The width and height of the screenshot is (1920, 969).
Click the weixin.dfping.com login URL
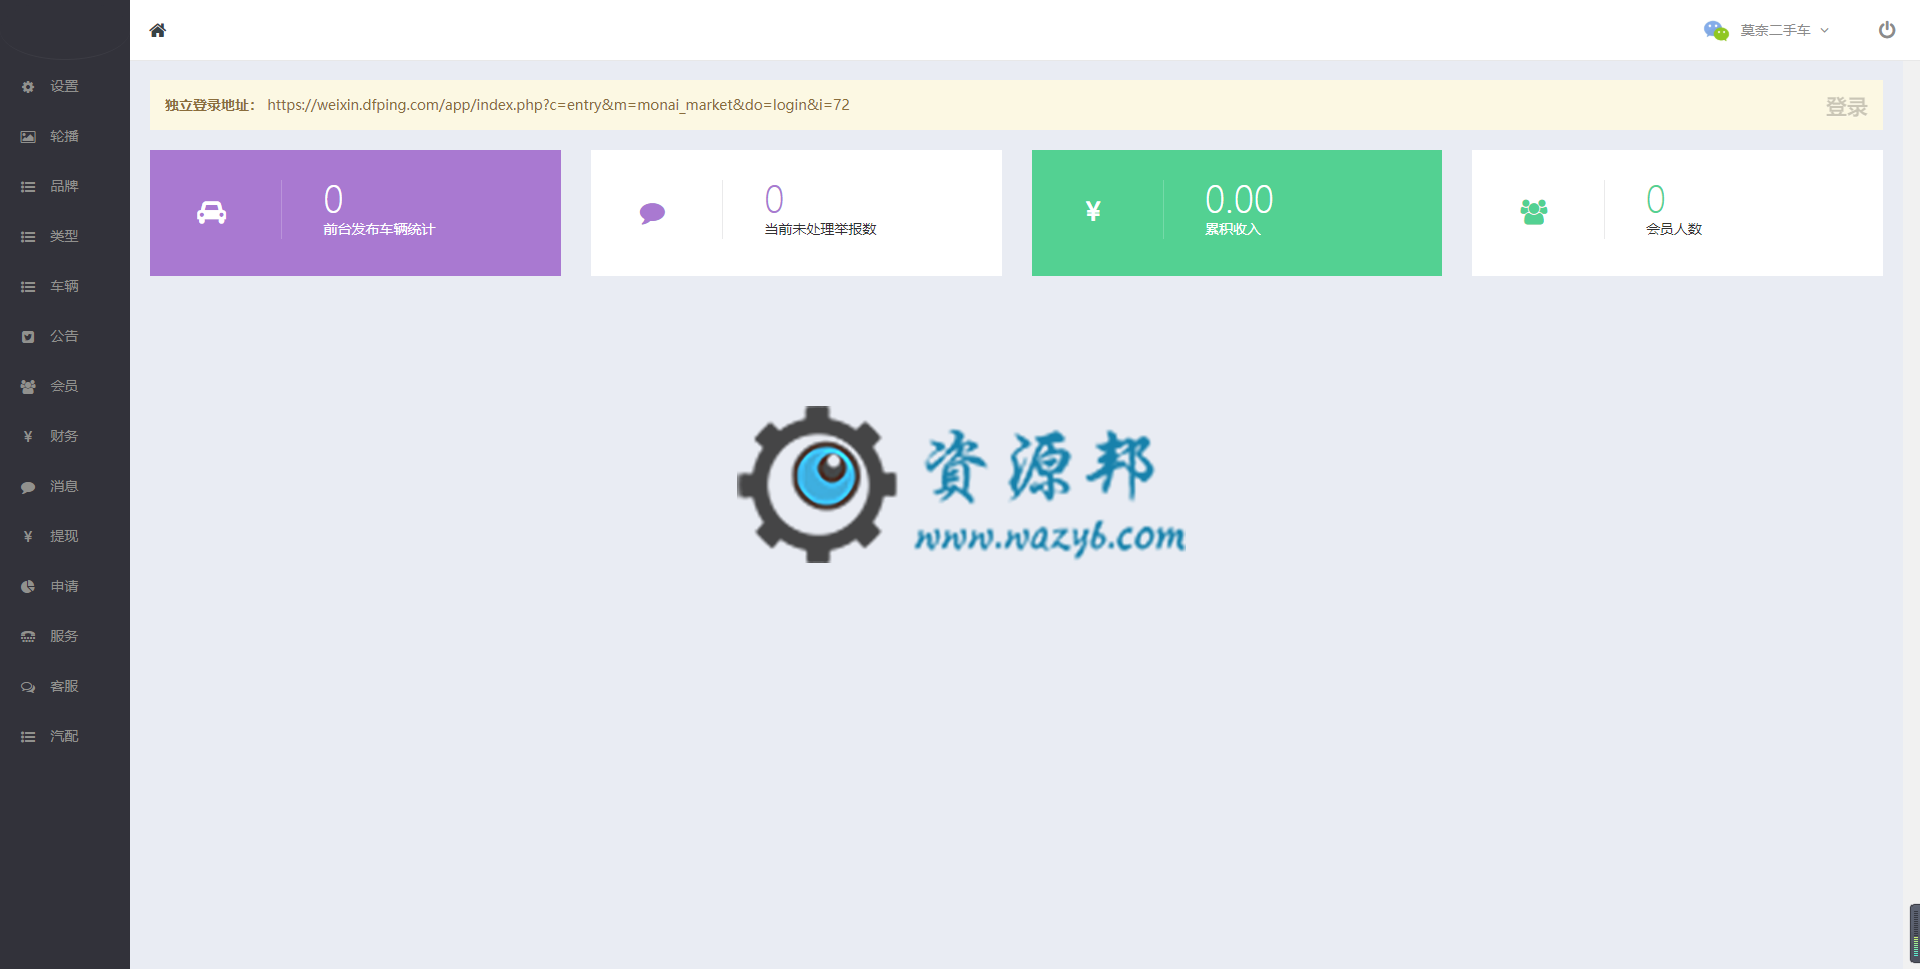pos(558,105)
